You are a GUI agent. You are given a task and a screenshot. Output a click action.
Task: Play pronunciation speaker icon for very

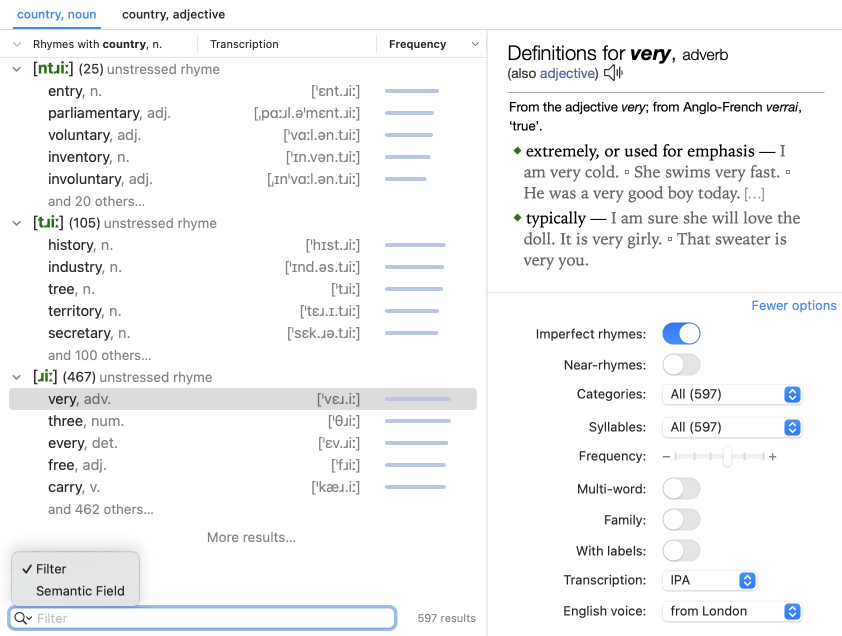613,73
